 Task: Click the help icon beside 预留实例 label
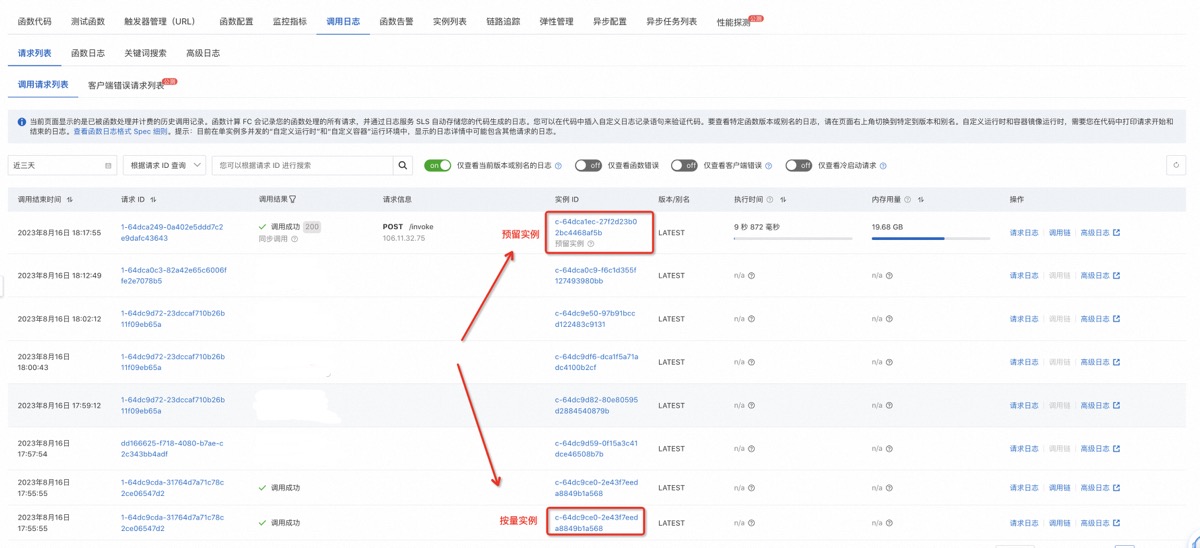click(x=591, y=244)
